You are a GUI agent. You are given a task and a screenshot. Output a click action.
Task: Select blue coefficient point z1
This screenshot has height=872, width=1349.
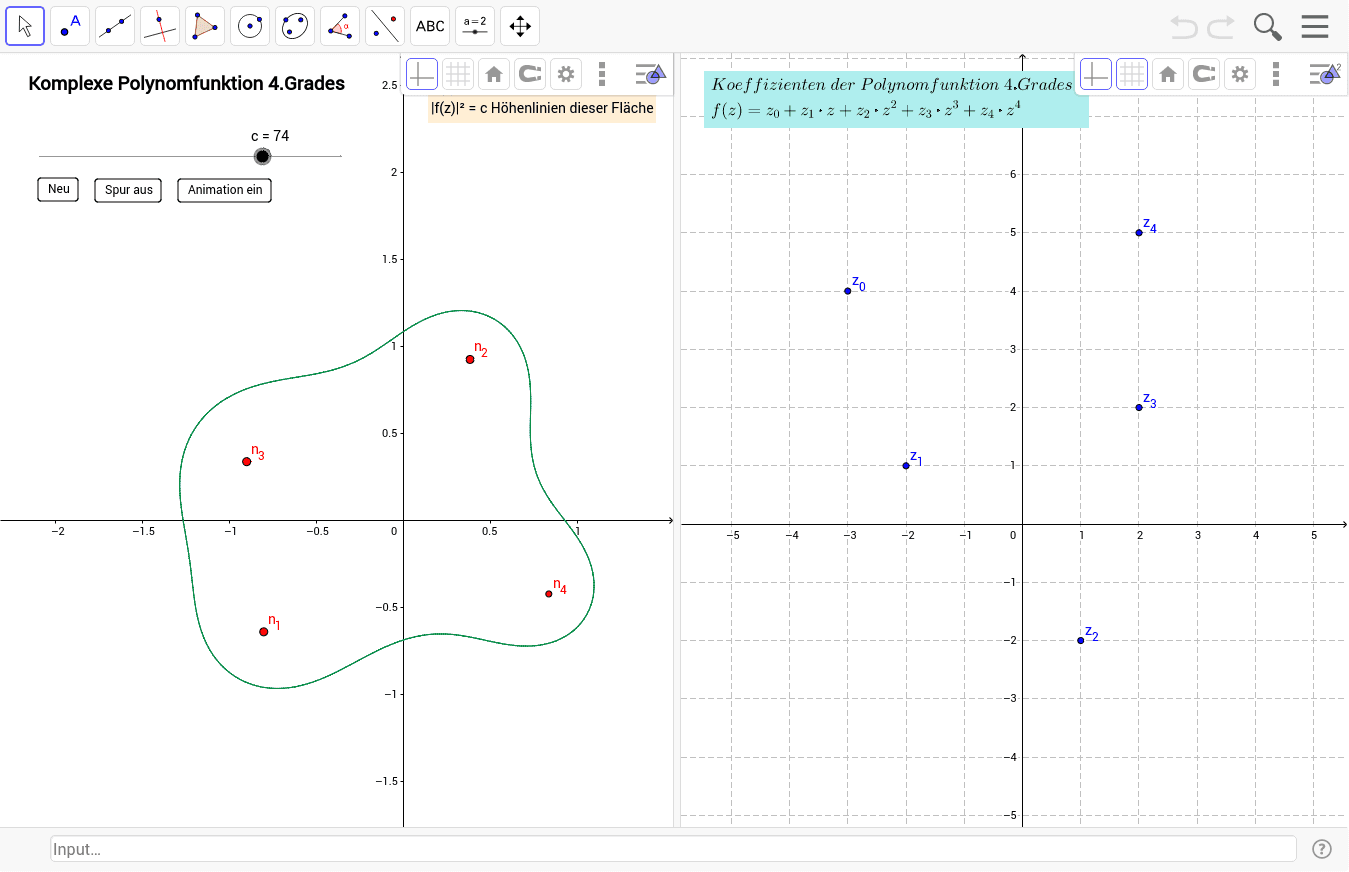906,465
